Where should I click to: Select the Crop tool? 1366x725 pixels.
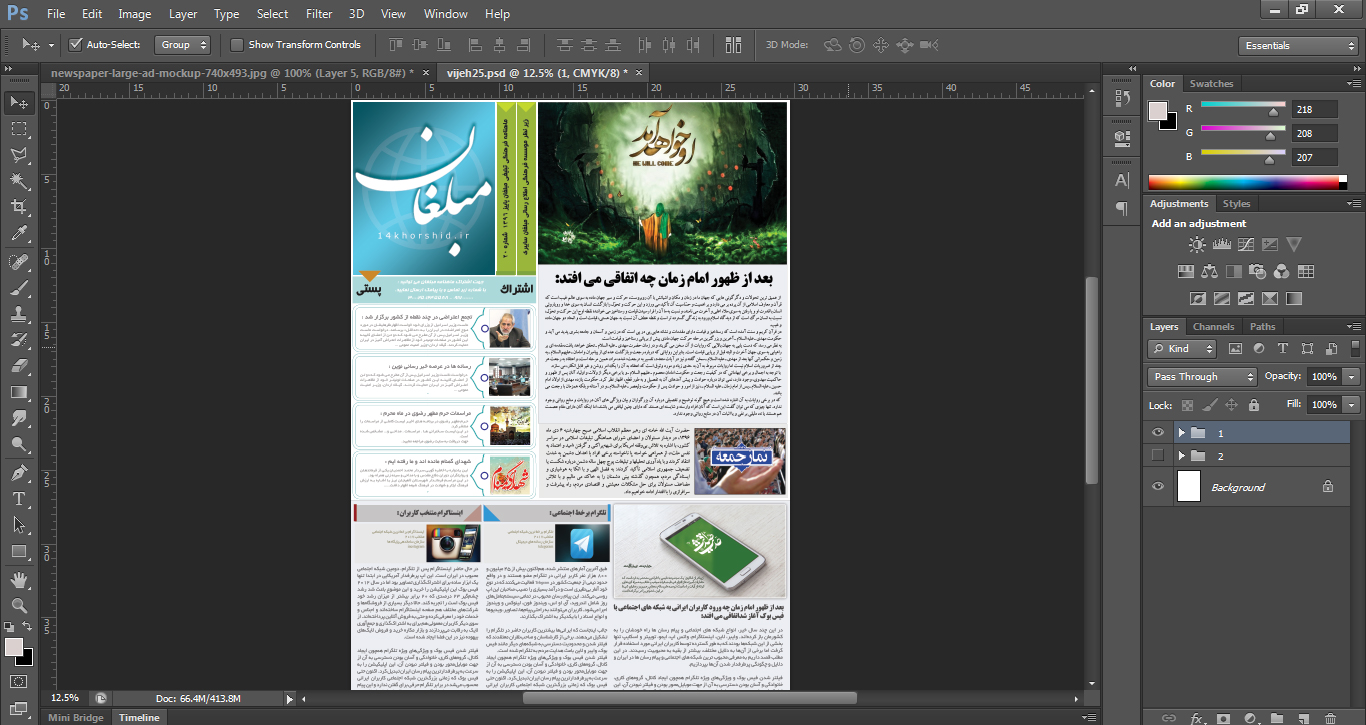point(19,207)
